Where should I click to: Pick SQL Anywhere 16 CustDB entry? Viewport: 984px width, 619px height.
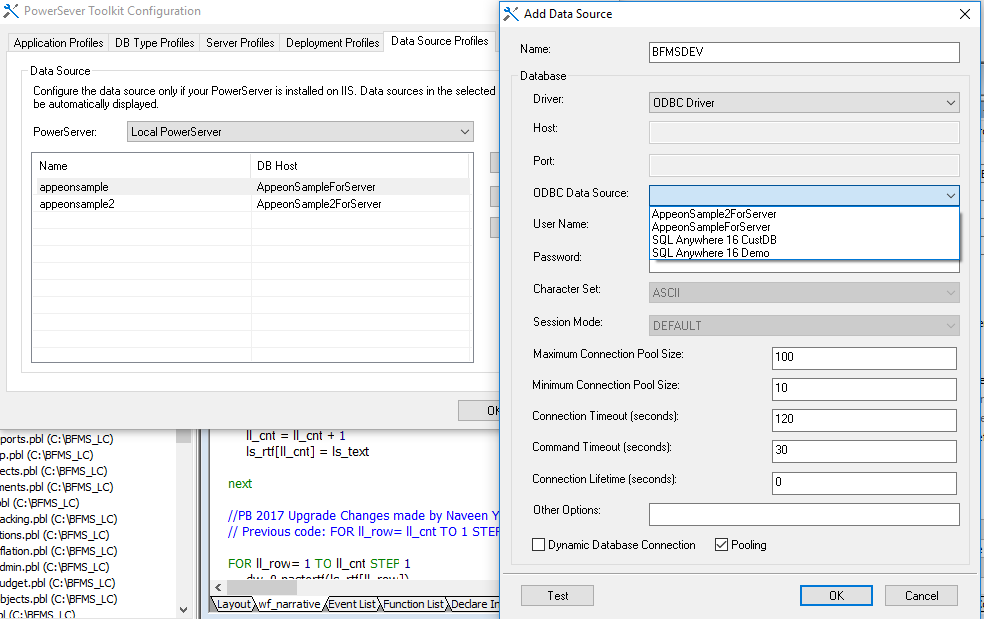(x=714, y=240)
